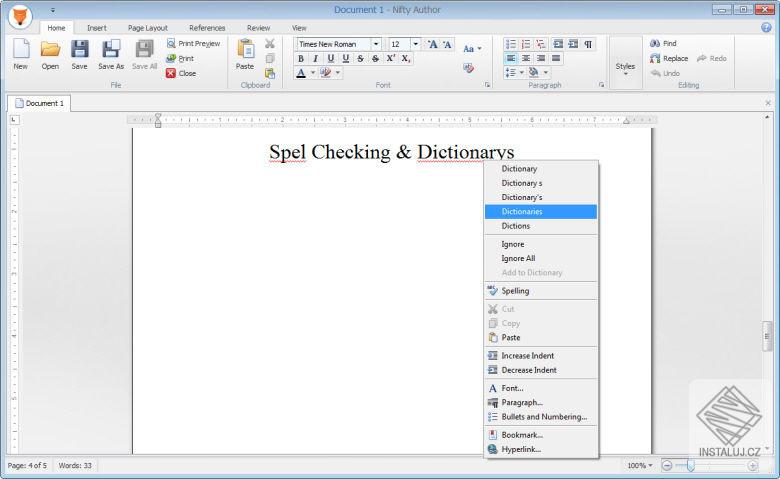
Task: Toggle Italic formatting
Action: (315, 59)
